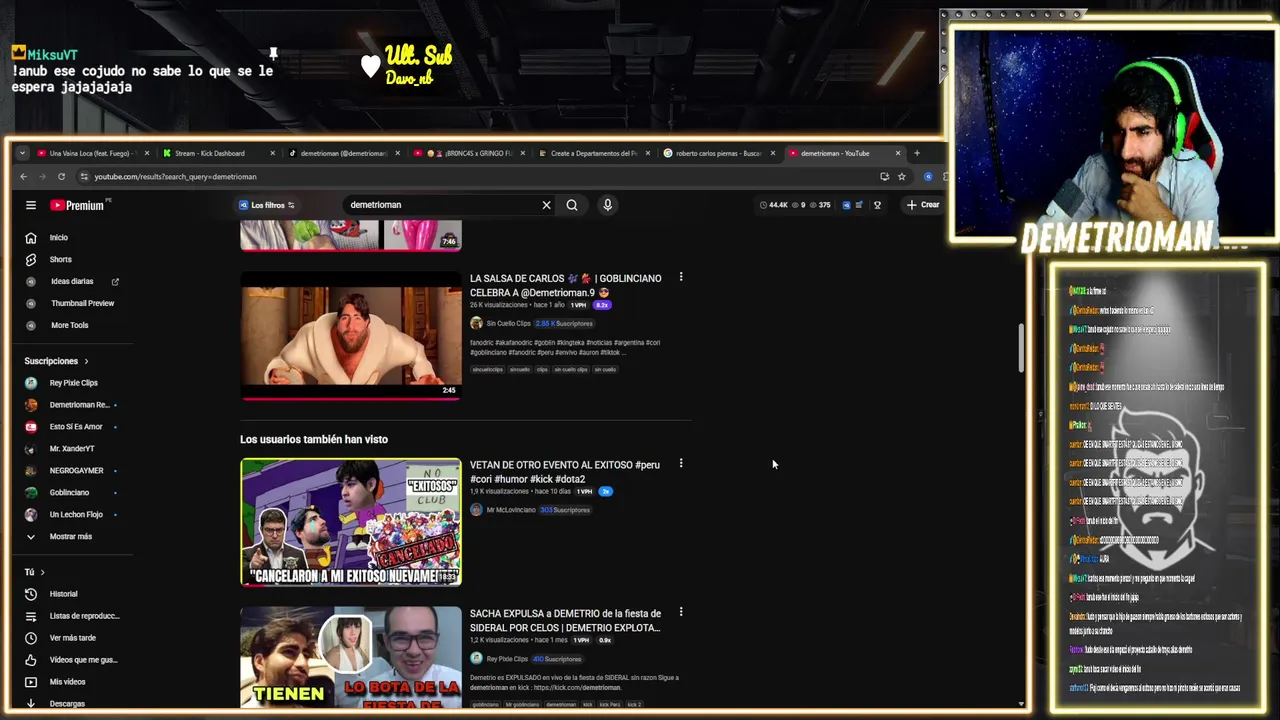Click the magnifier search button
The width and height of the screenshot is (1280, 720).
(x=572, y=205)
